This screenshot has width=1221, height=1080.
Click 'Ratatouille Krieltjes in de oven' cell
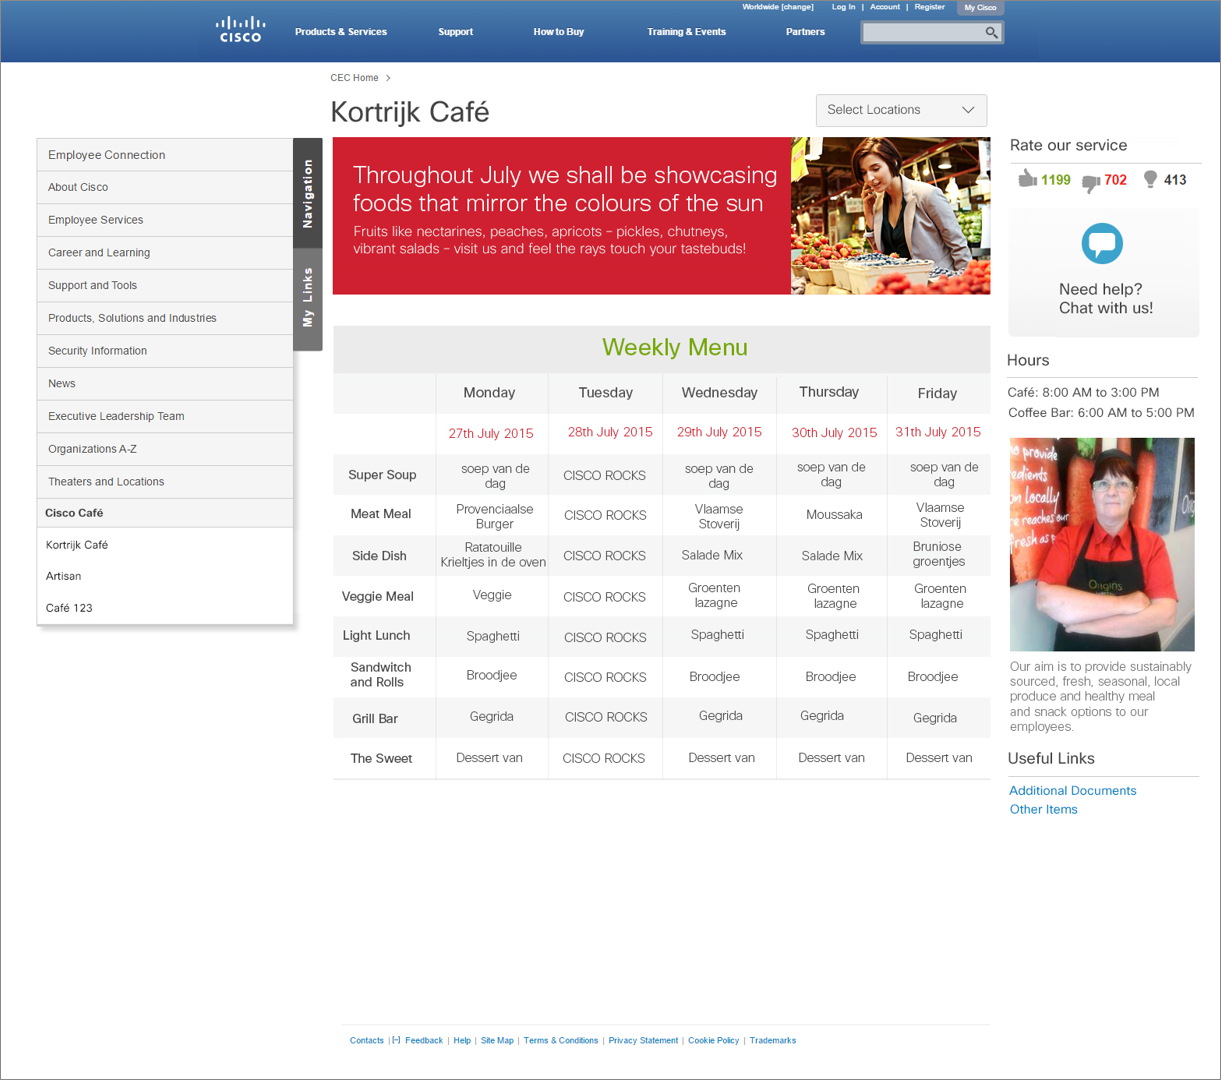(493, 555)
